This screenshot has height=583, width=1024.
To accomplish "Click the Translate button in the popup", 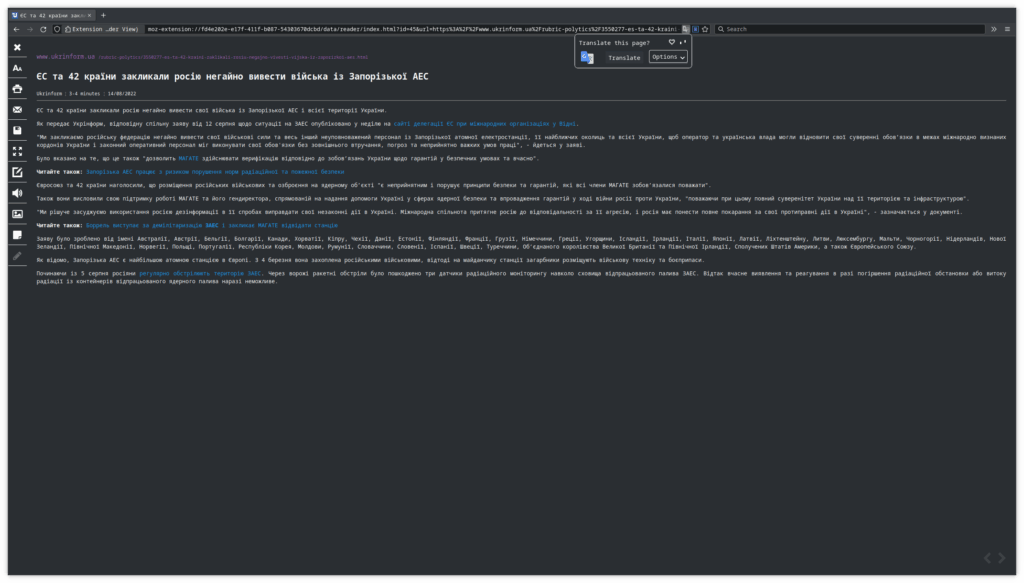I will pos(624,58).
